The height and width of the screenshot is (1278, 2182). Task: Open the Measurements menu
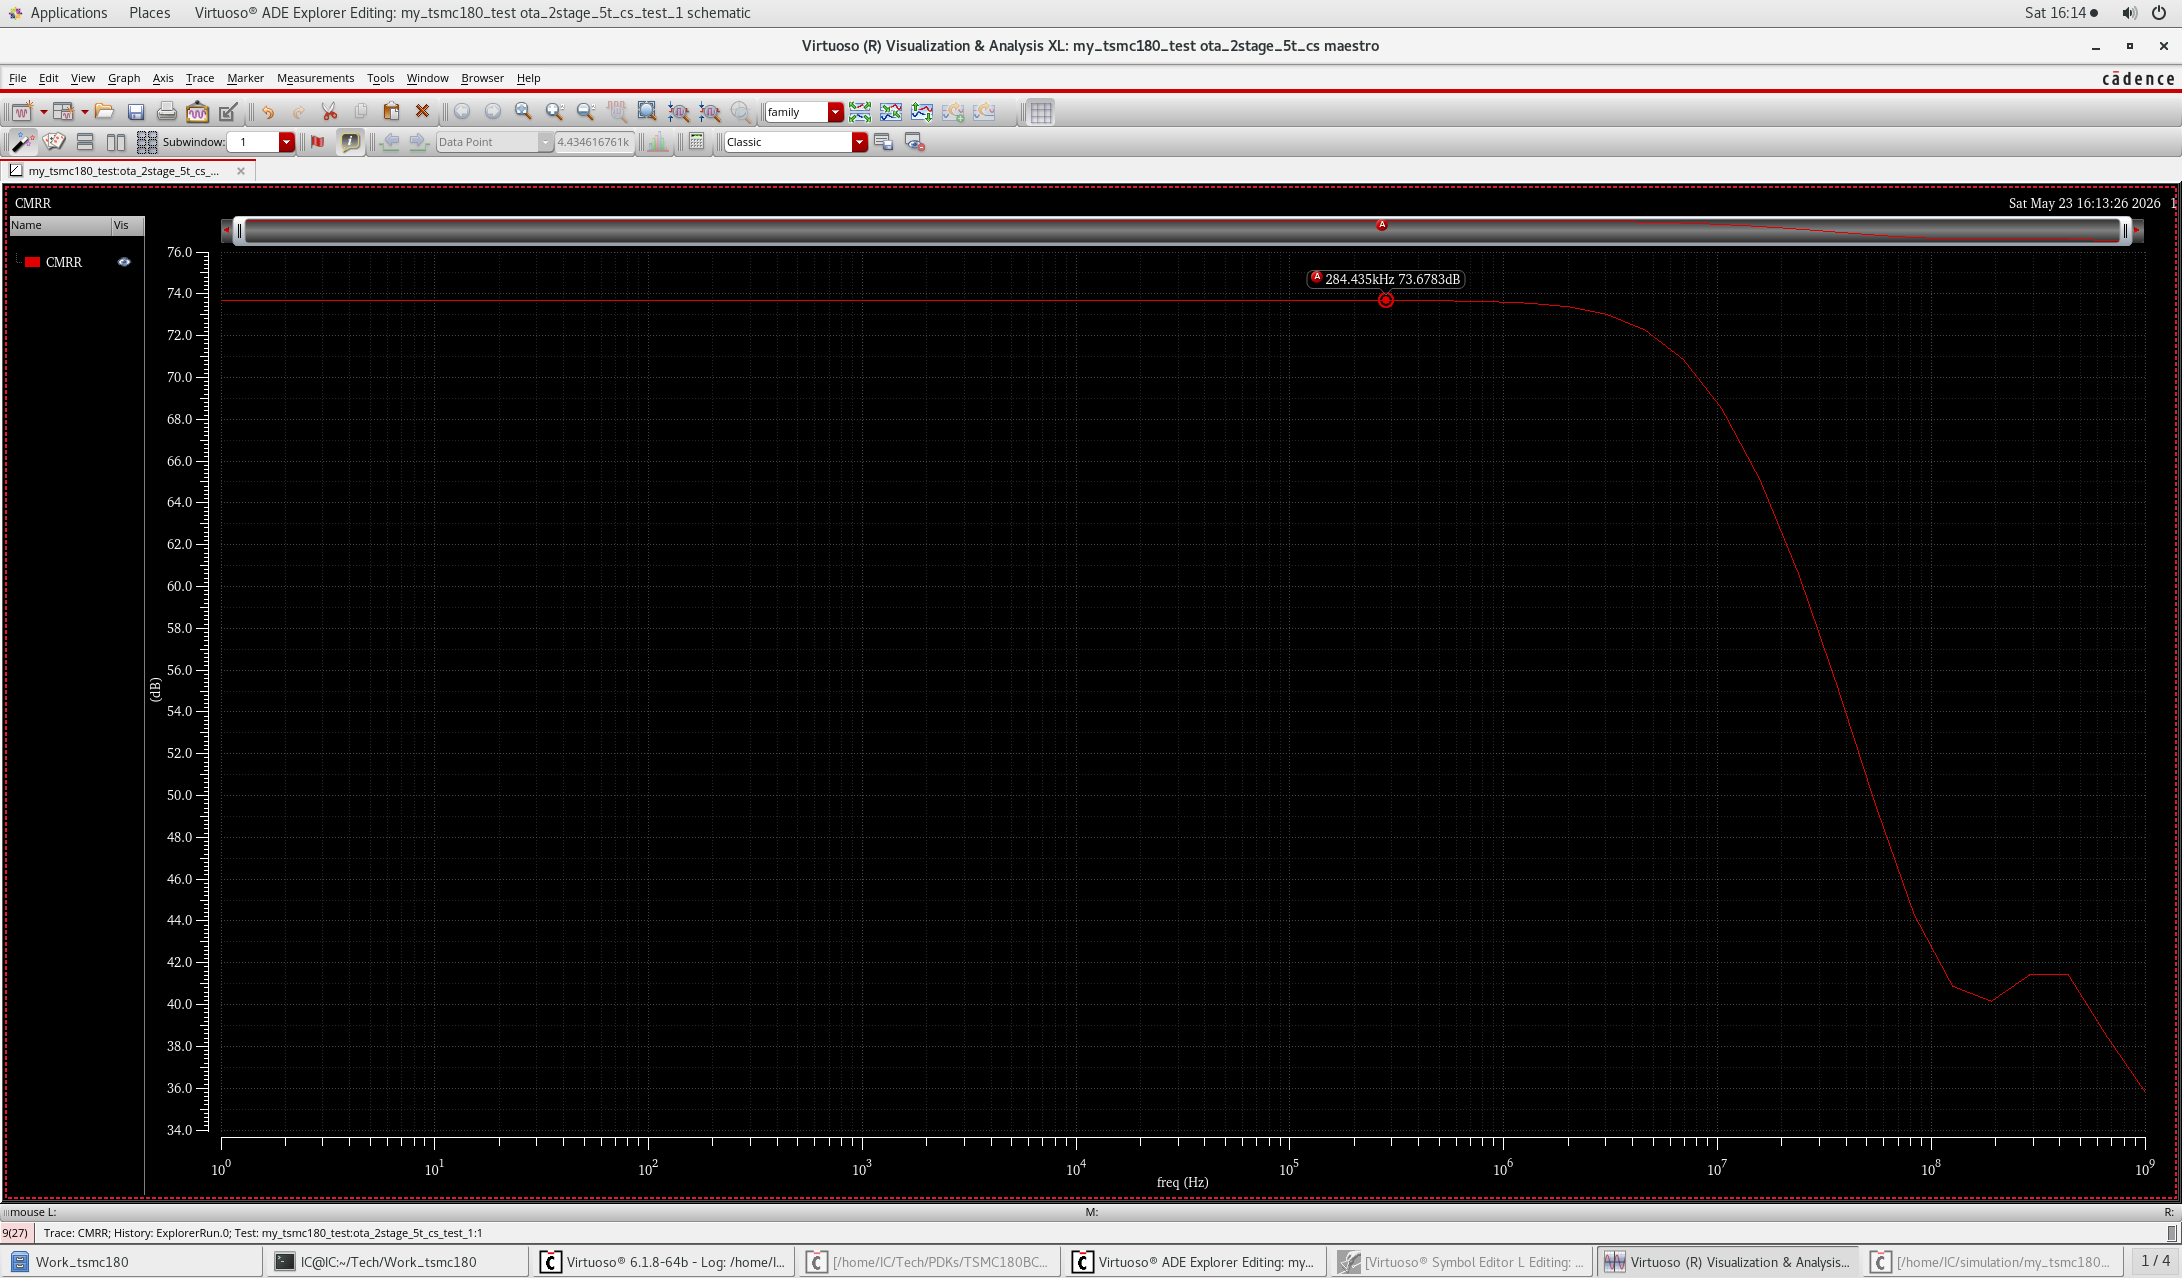pyautogui.click(x=315, y=78)
